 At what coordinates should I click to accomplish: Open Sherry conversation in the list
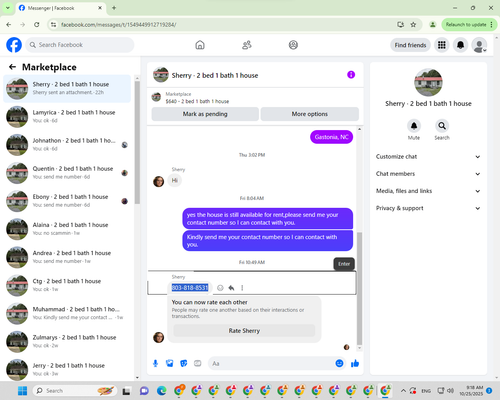pyautogui.click(x=67, y=88)
